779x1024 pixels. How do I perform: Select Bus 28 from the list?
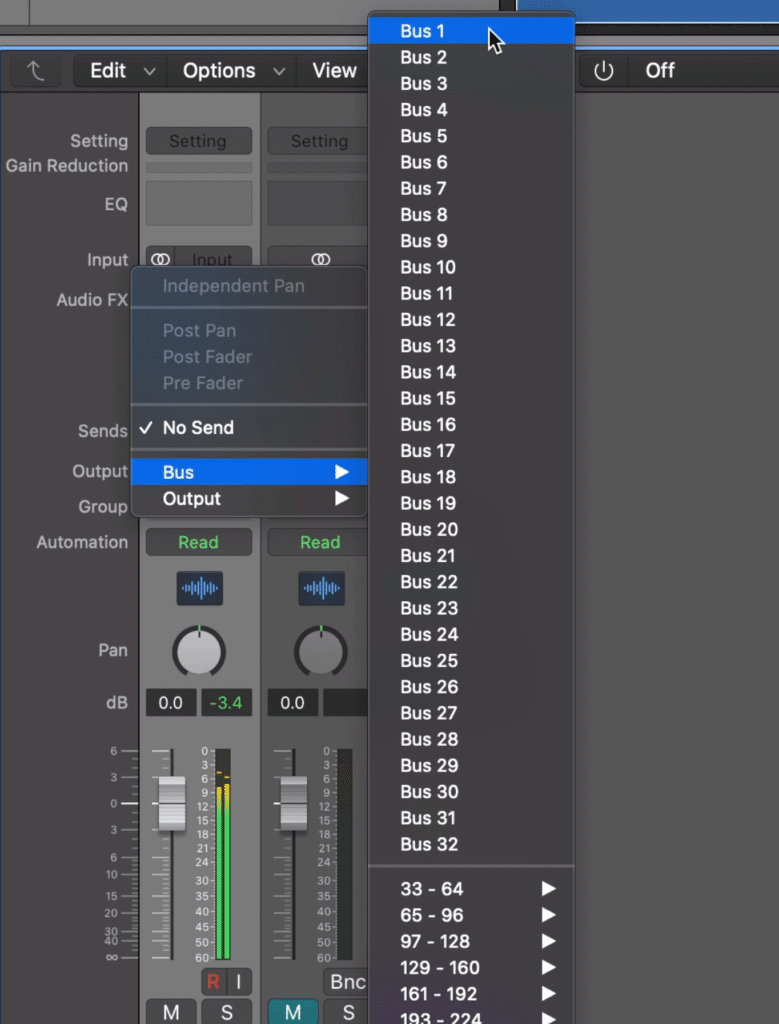[471, 739]
